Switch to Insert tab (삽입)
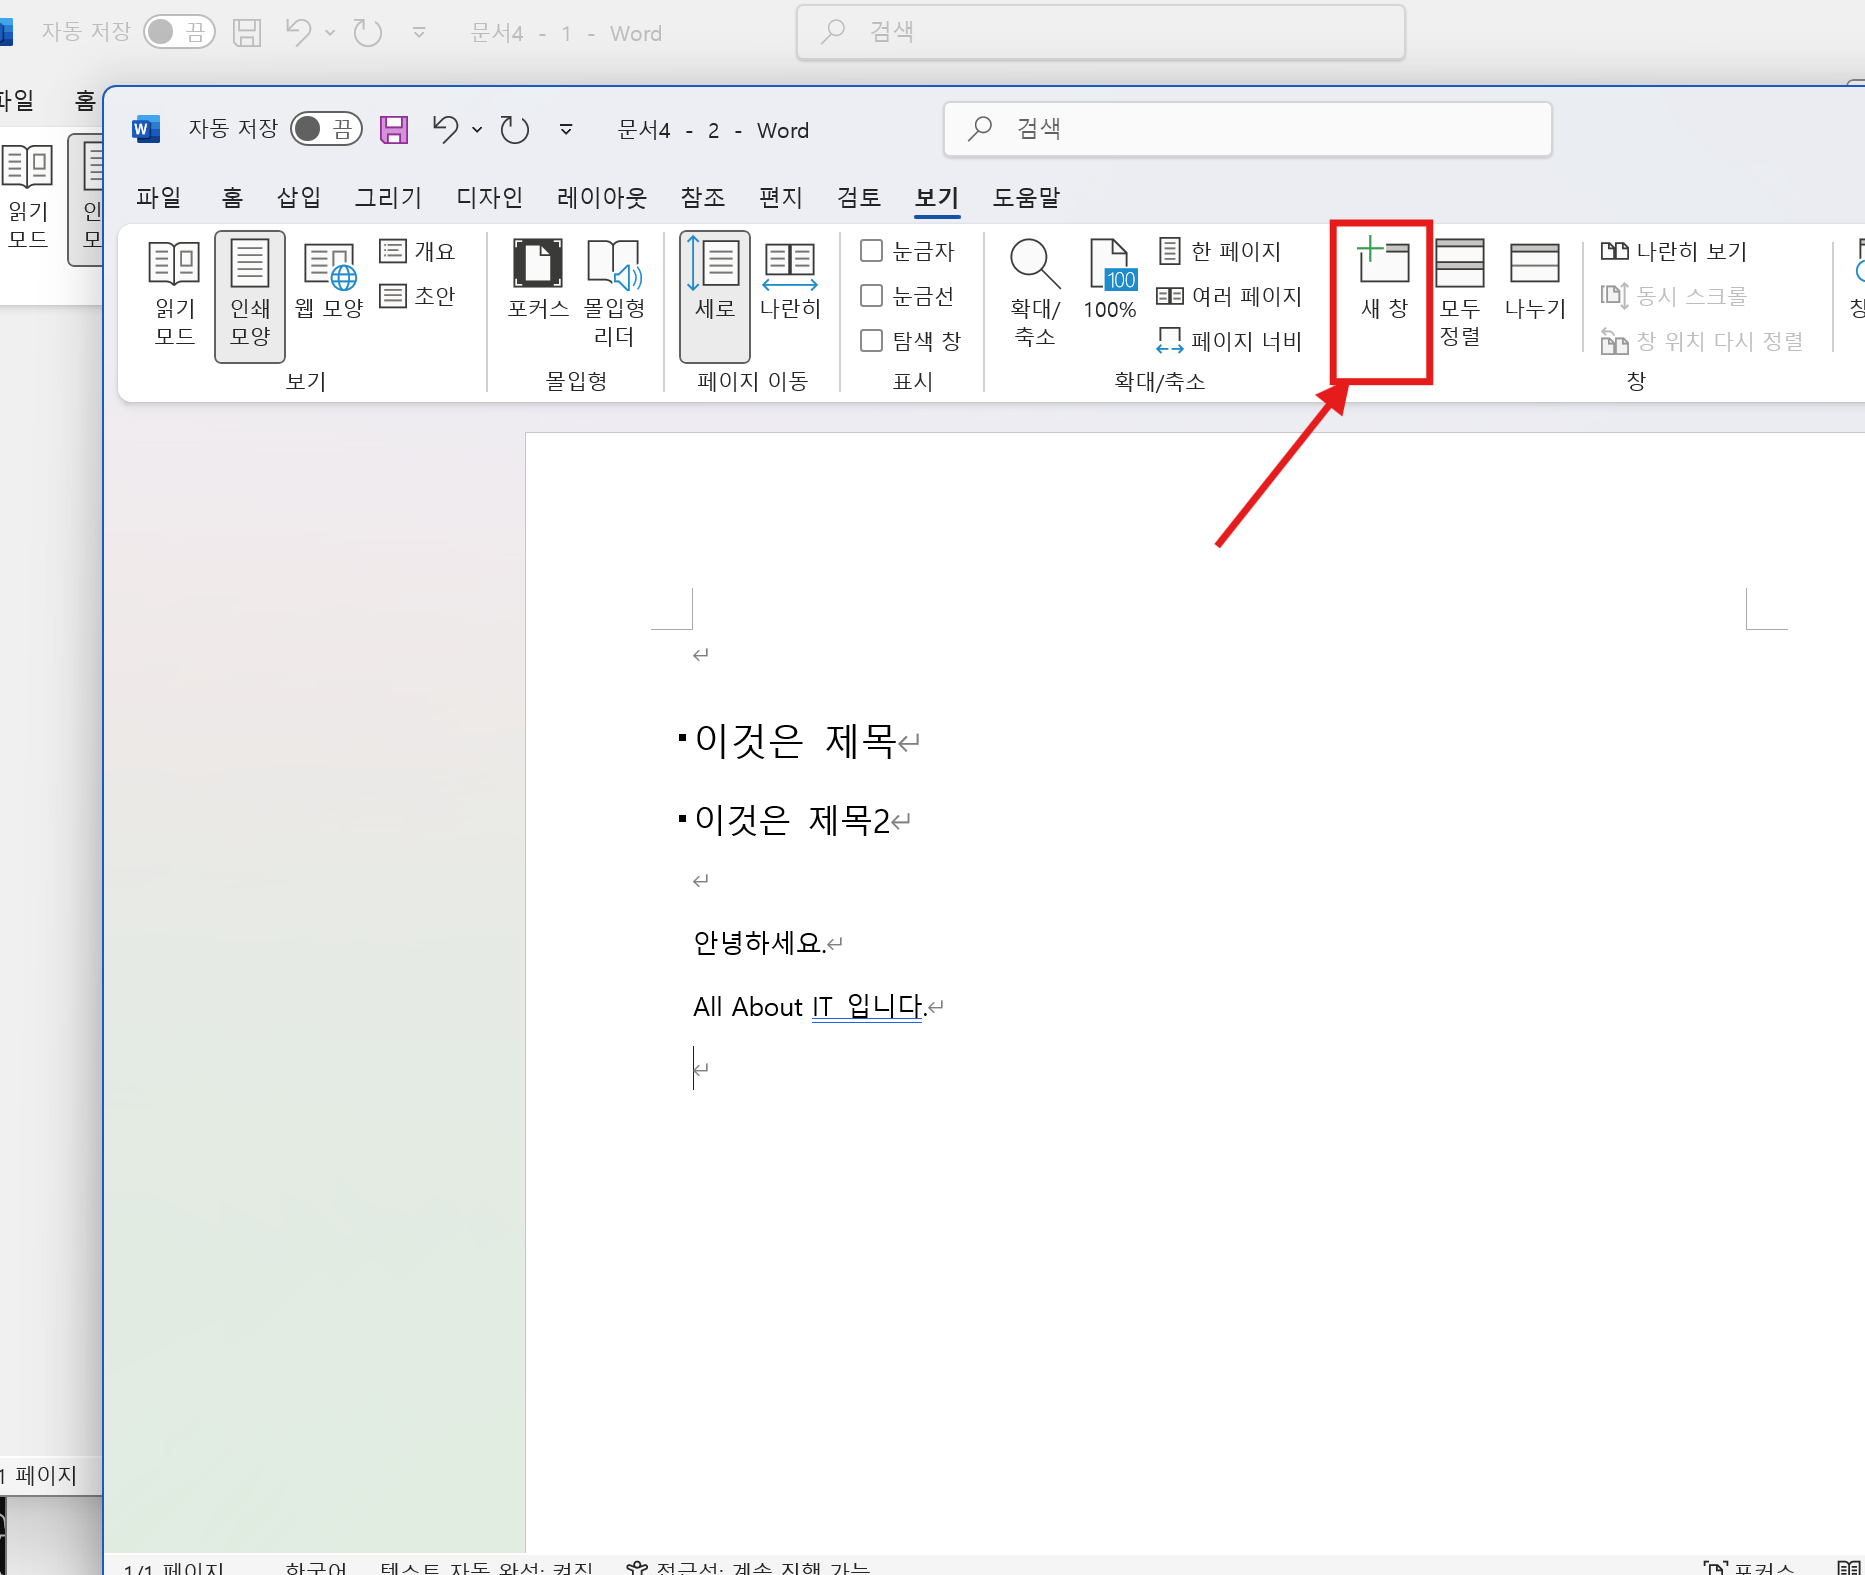The image size is (1865, 1575). click(x=299, y=198)
